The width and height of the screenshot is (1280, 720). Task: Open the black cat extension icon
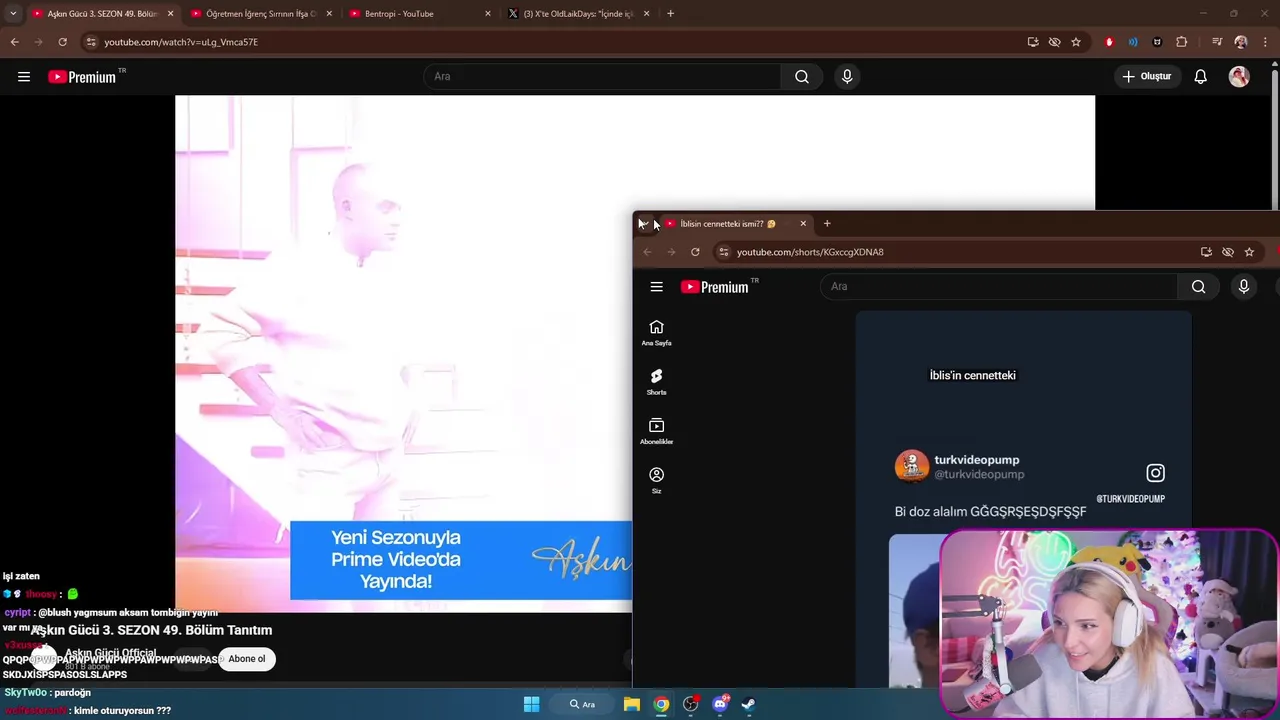coord(1157,42)
